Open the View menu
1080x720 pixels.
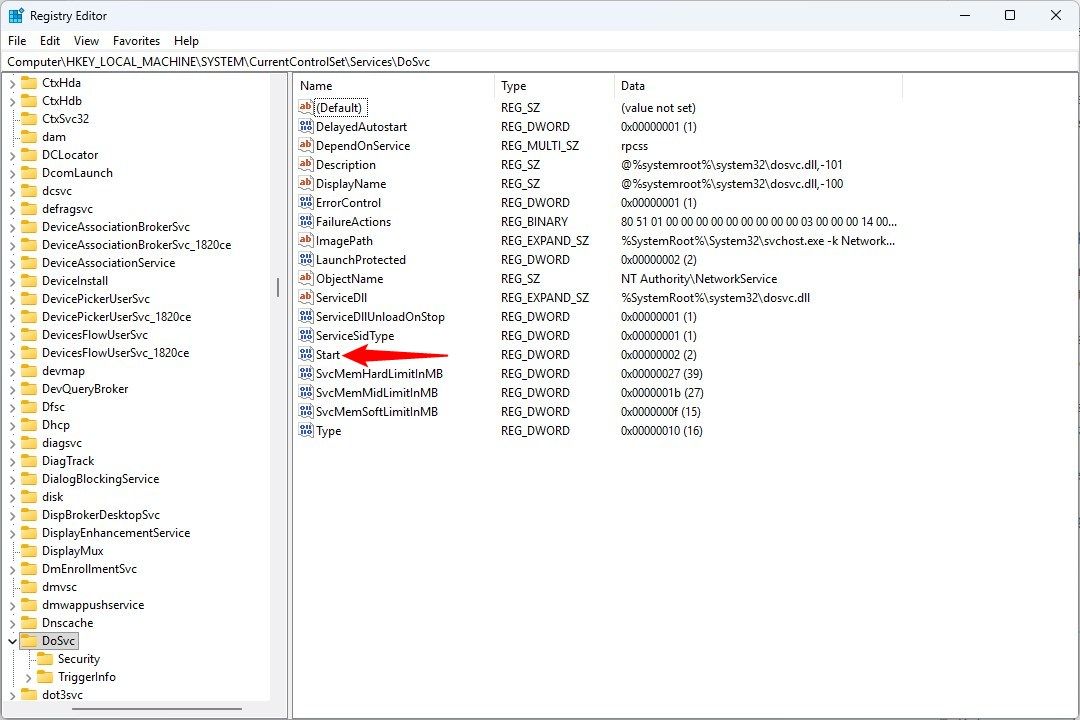tap(86, 41)
